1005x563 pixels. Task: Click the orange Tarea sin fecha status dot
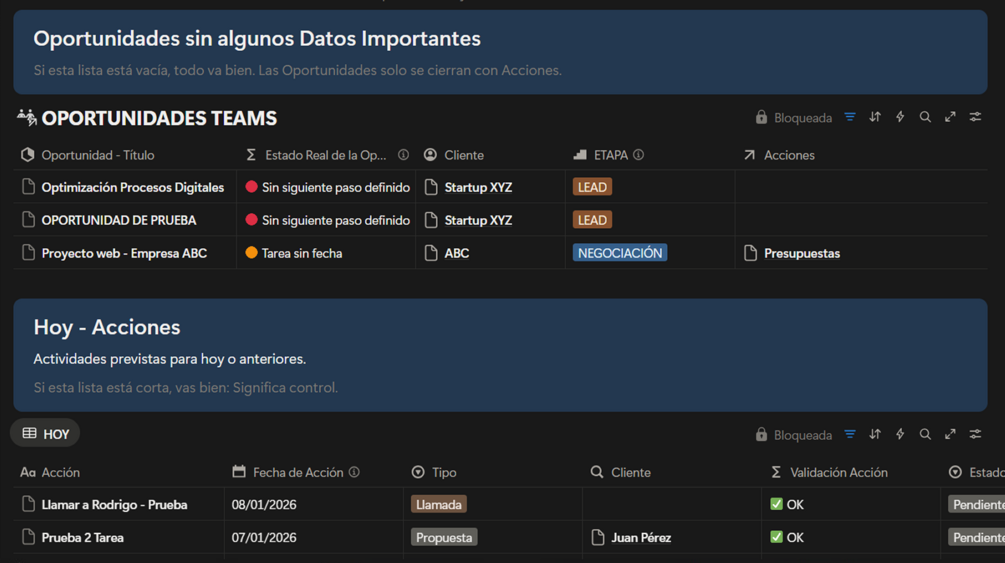(x=251, y=253)
